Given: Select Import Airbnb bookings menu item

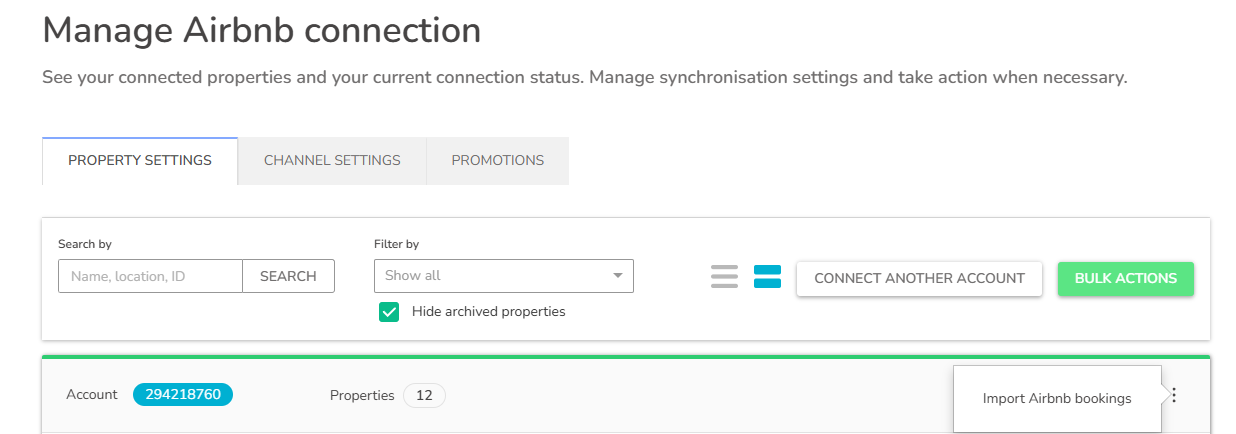Looking at the screenshot, I should coord(1056,398).
